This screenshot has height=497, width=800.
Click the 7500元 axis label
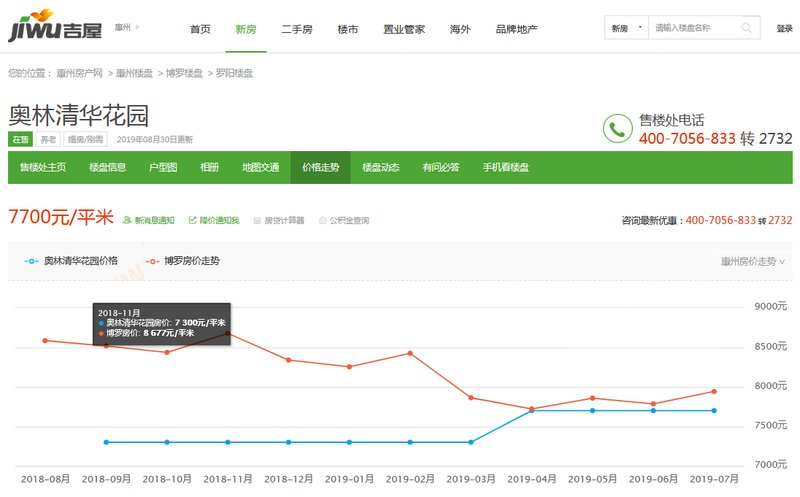point(771,425)
